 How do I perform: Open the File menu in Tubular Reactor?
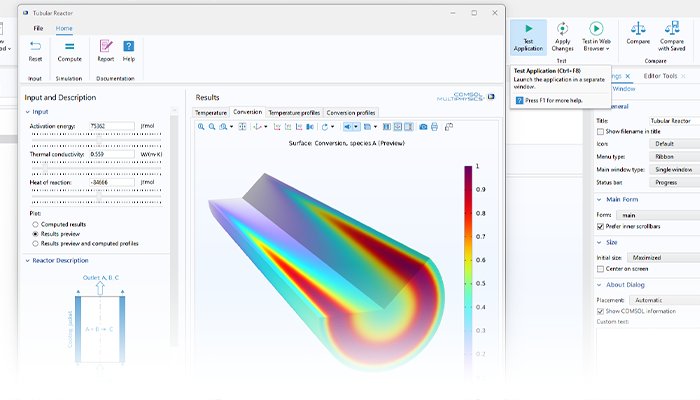click(x=38, y=28)
